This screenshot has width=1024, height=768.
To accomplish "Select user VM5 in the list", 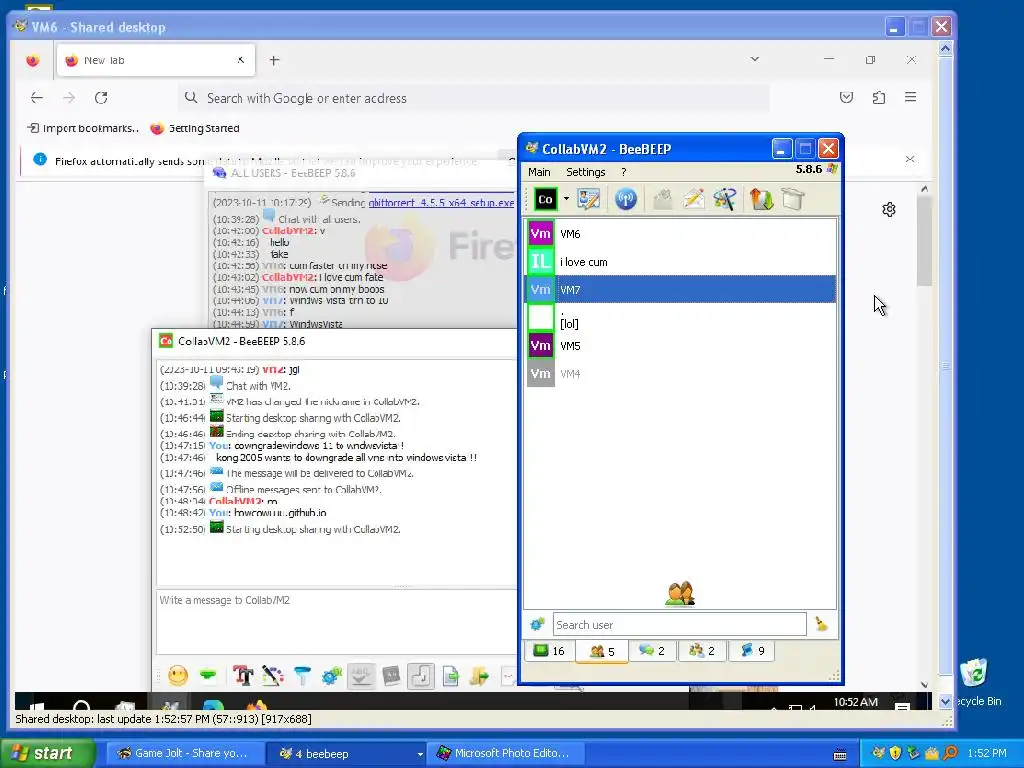I will point(681,345).
